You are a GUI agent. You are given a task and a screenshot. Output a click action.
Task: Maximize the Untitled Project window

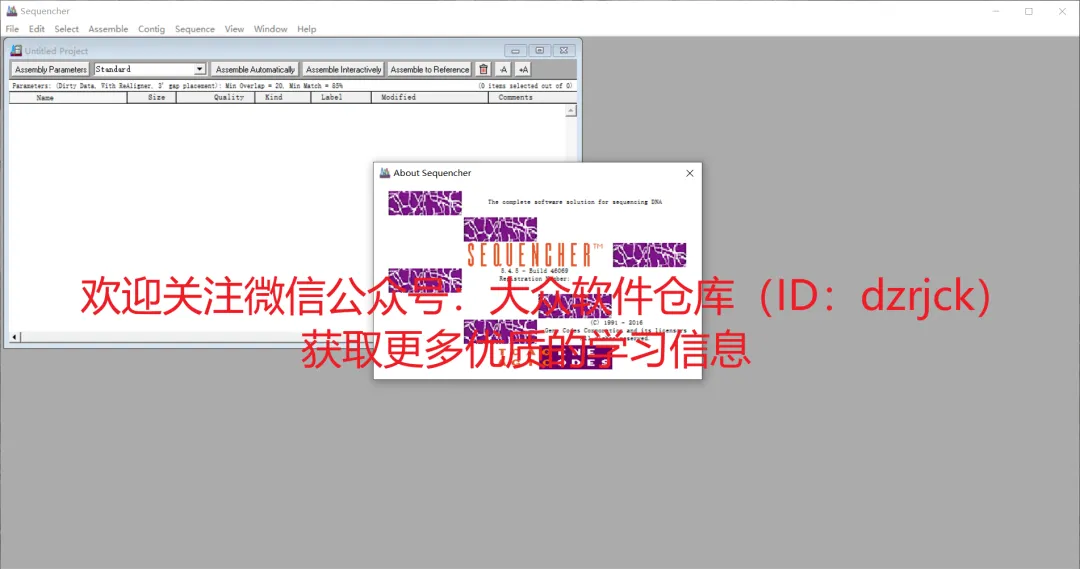click(539, 50)
